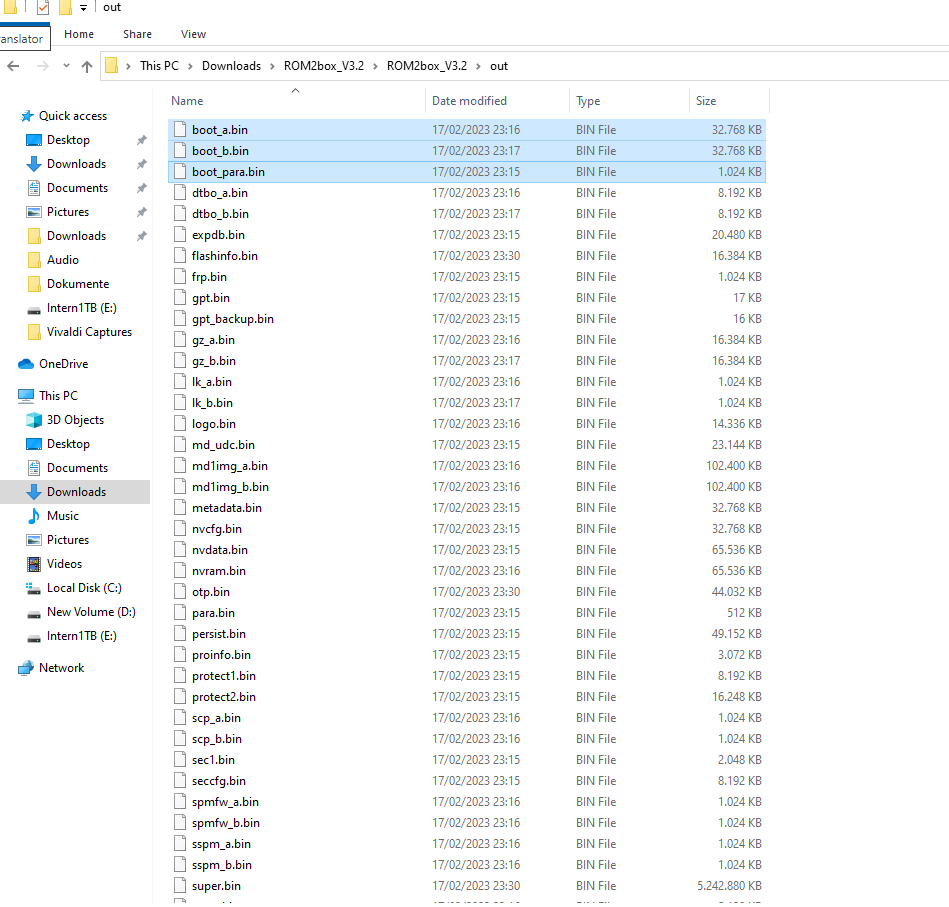This screenshot has height=907, width=949.
Task: Open pinned Desktop under Quick access
Action: [x=68, y=140]
